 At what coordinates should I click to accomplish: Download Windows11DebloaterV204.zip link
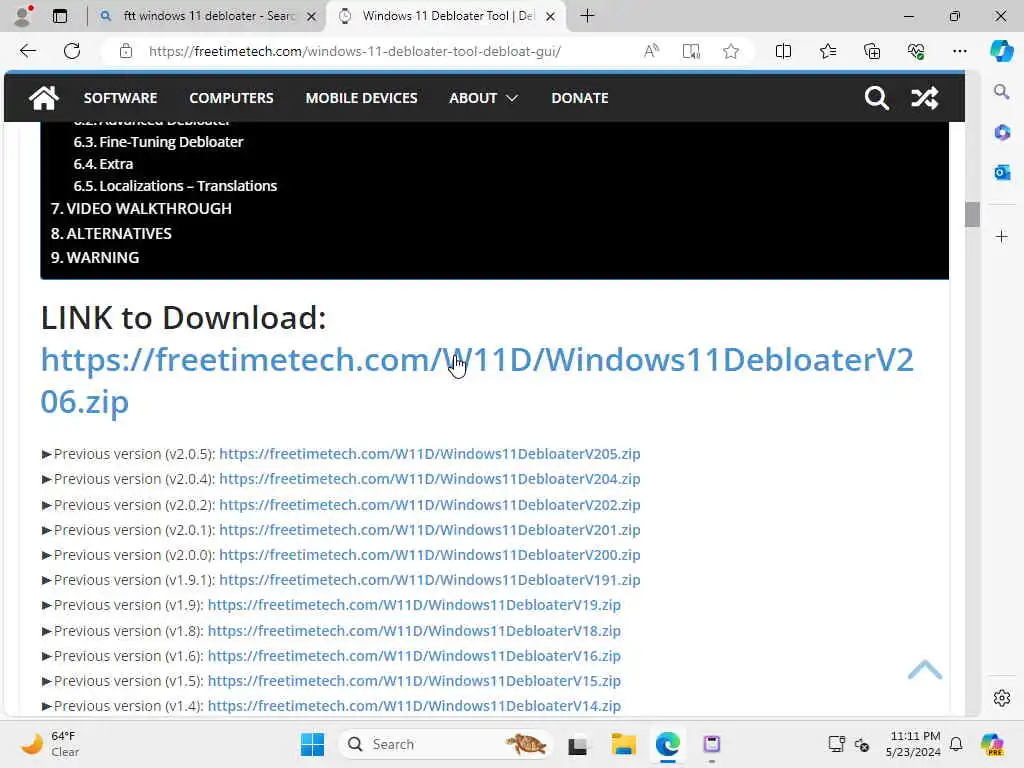(430, 479)
